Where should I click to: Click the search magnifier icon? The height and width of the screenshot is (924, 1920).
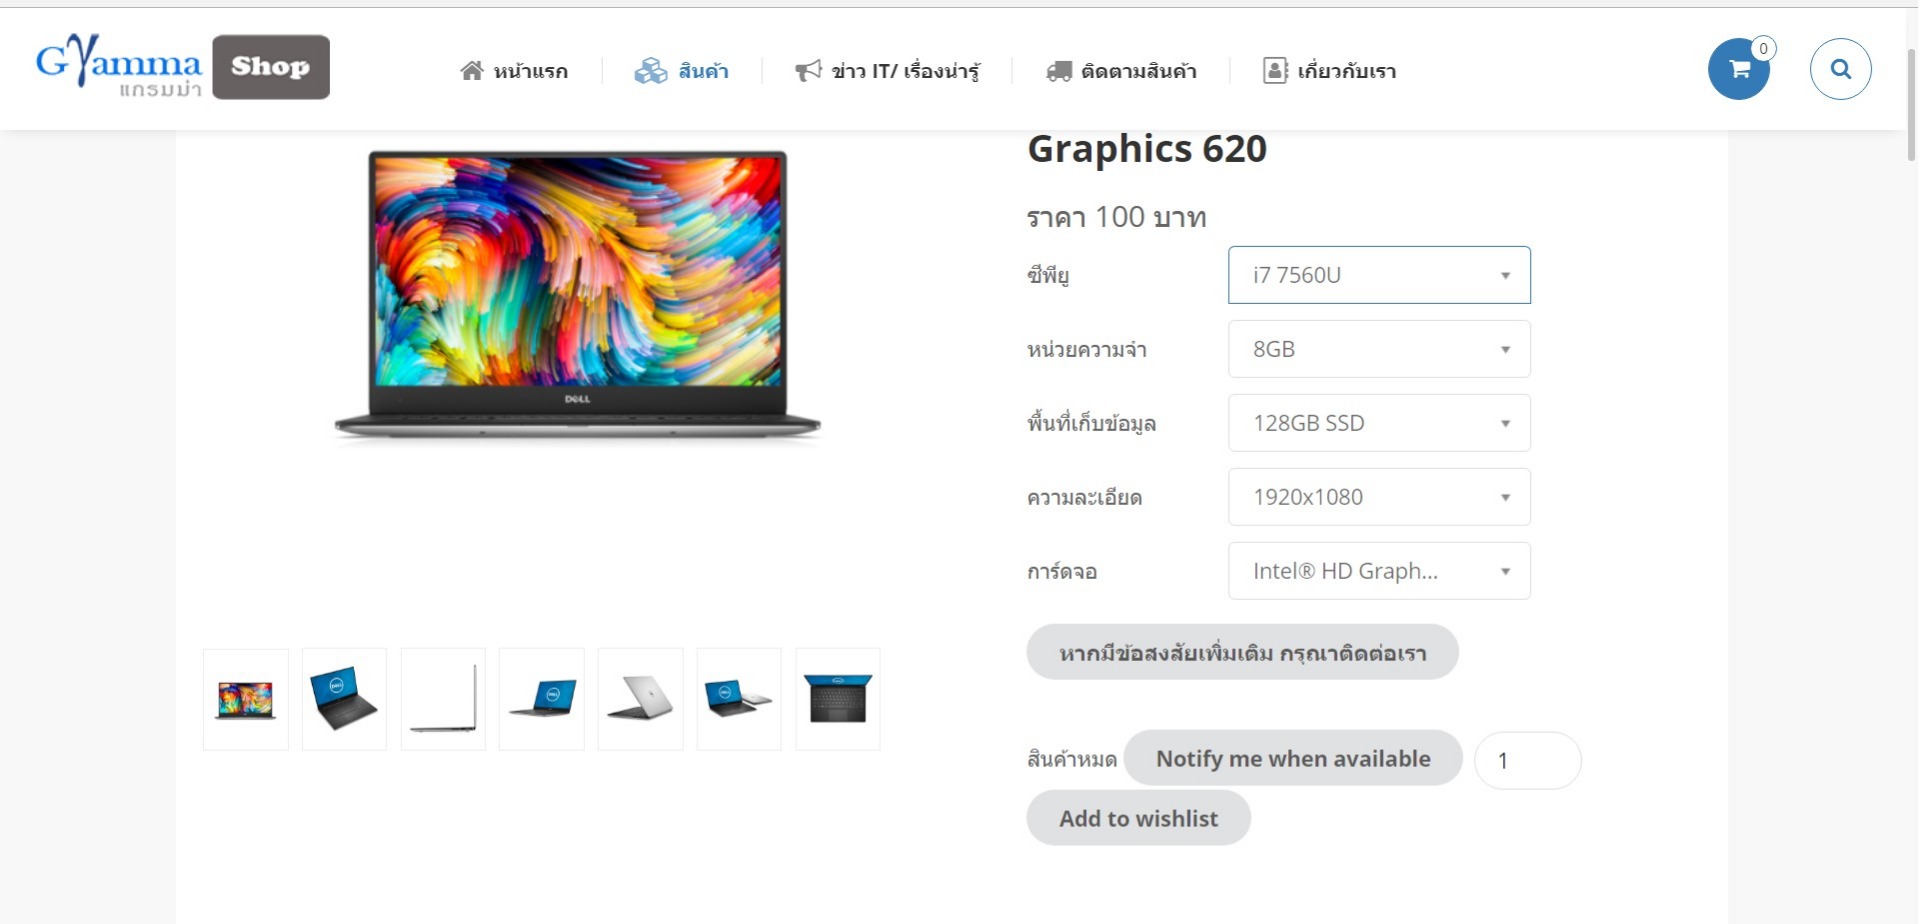(1840, 69)
